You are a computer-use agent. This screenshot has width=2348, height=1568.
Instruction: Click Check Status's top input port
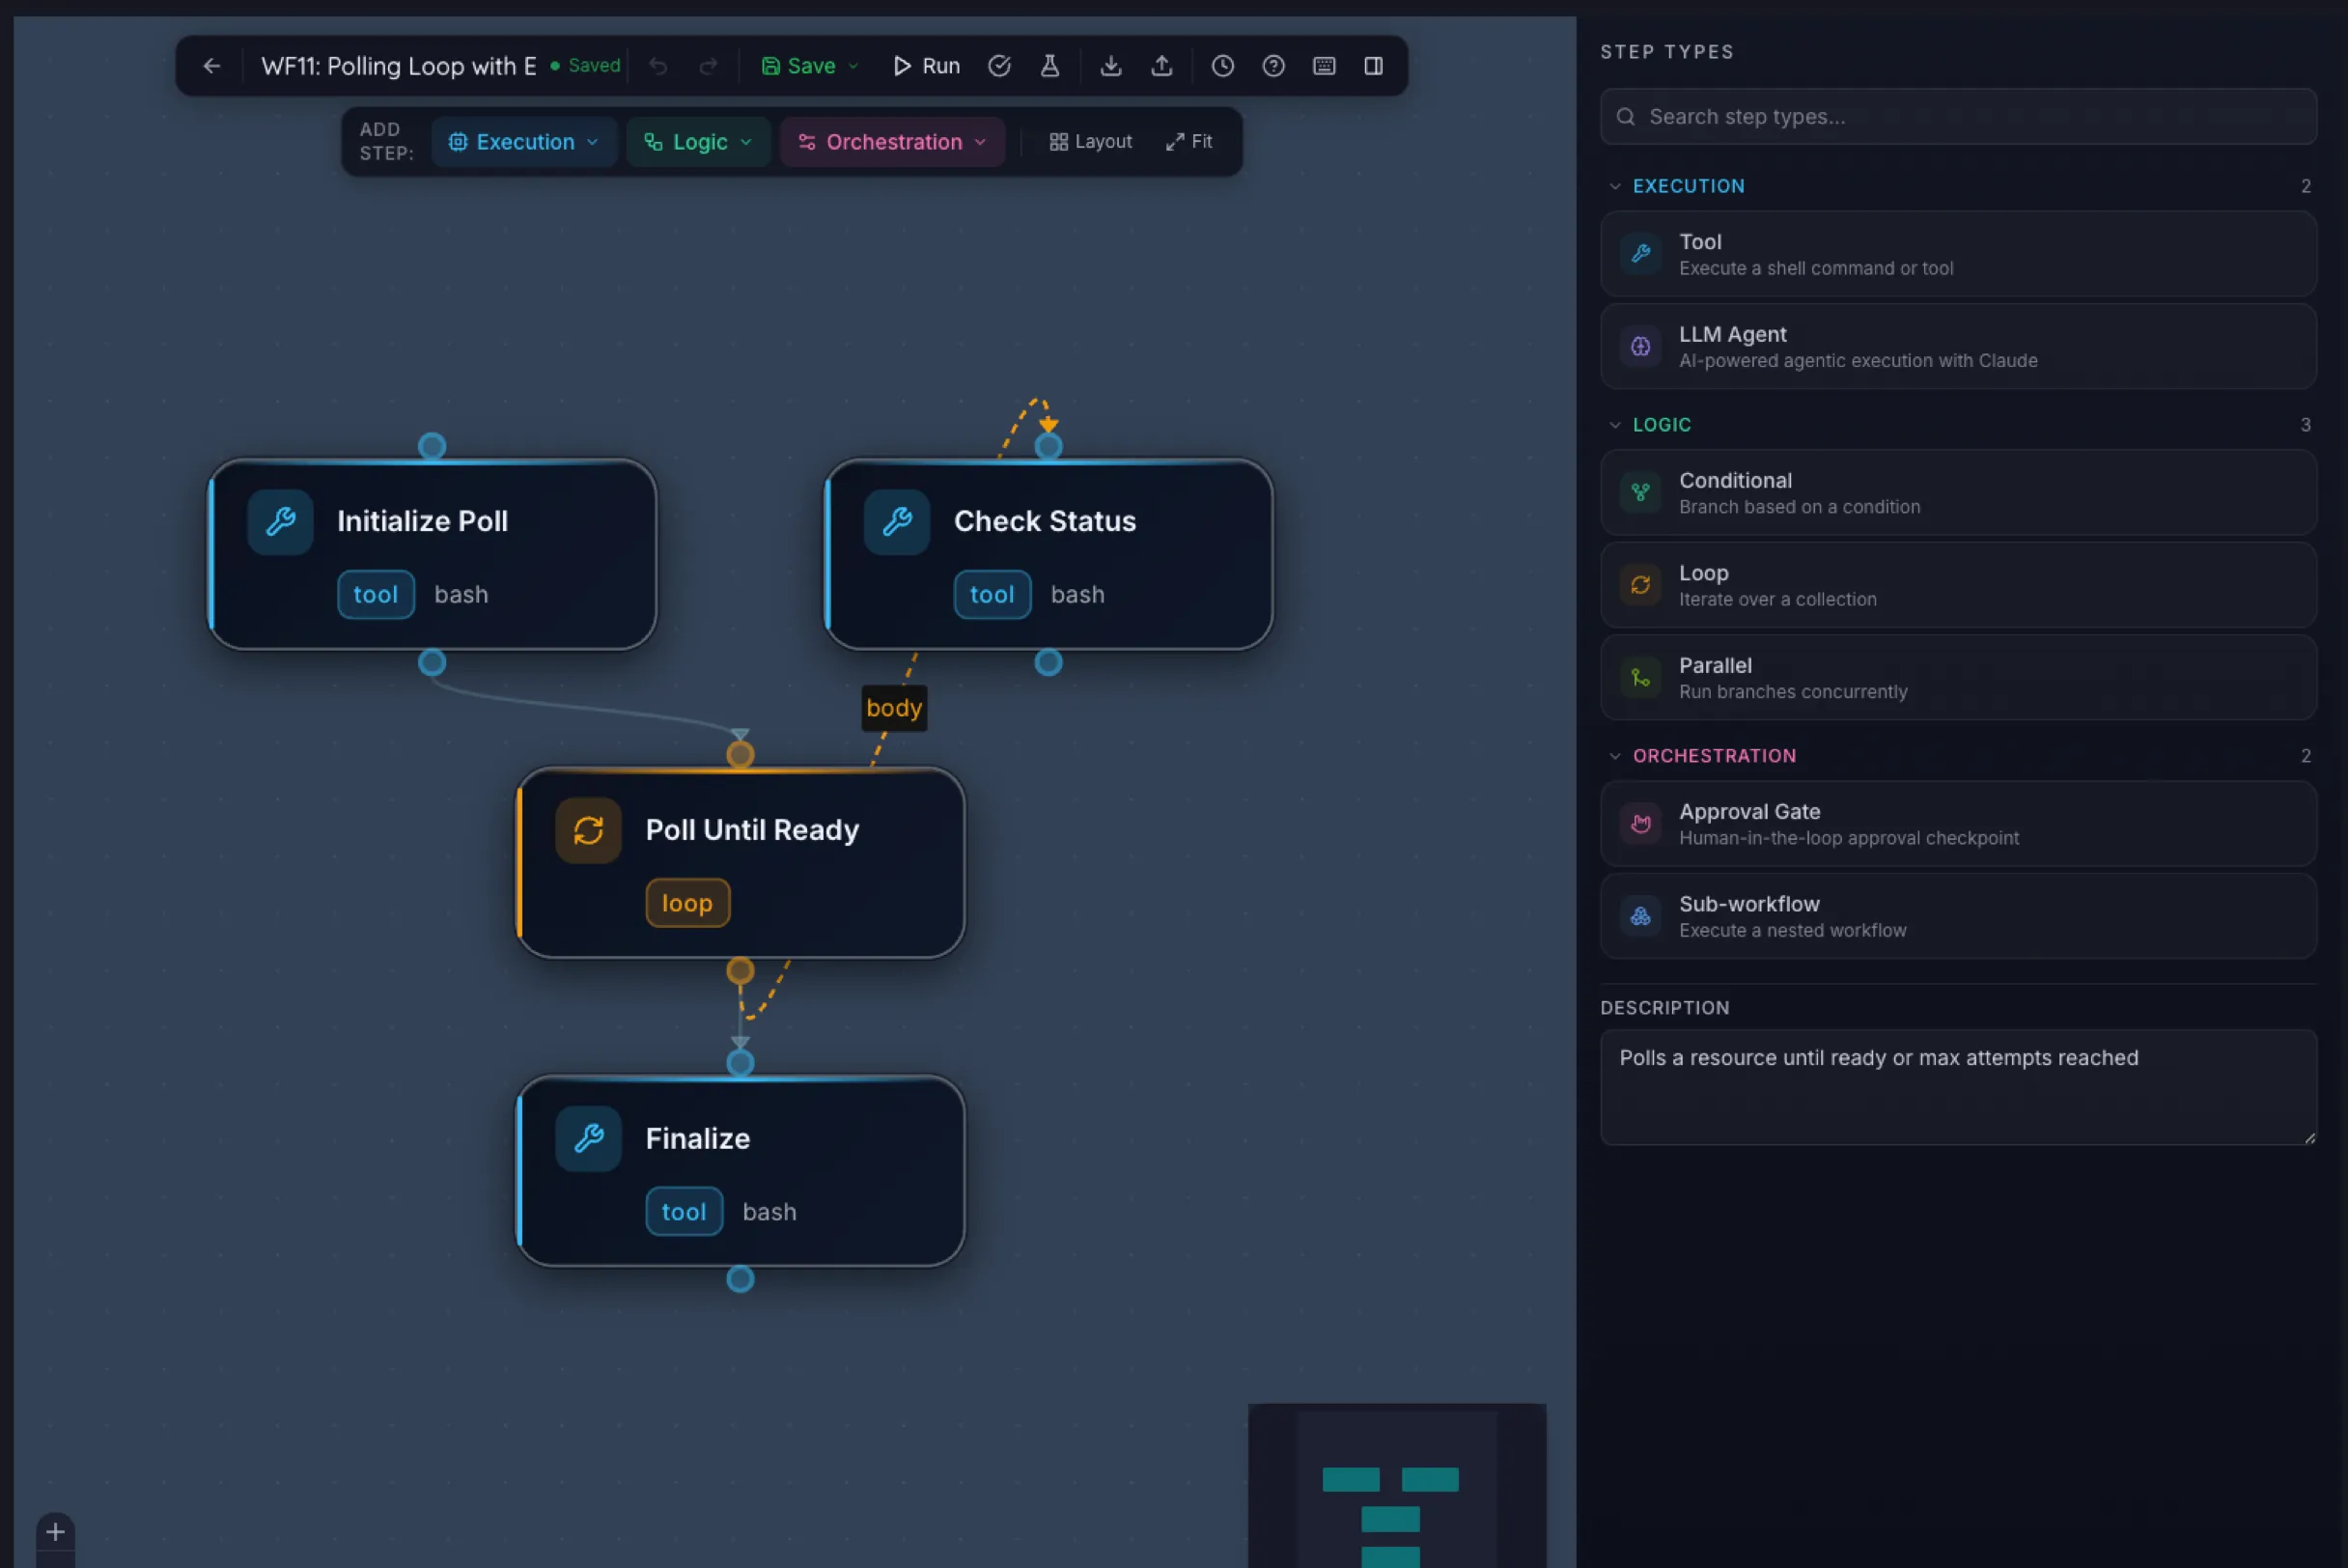click(x=1048, y=446)
